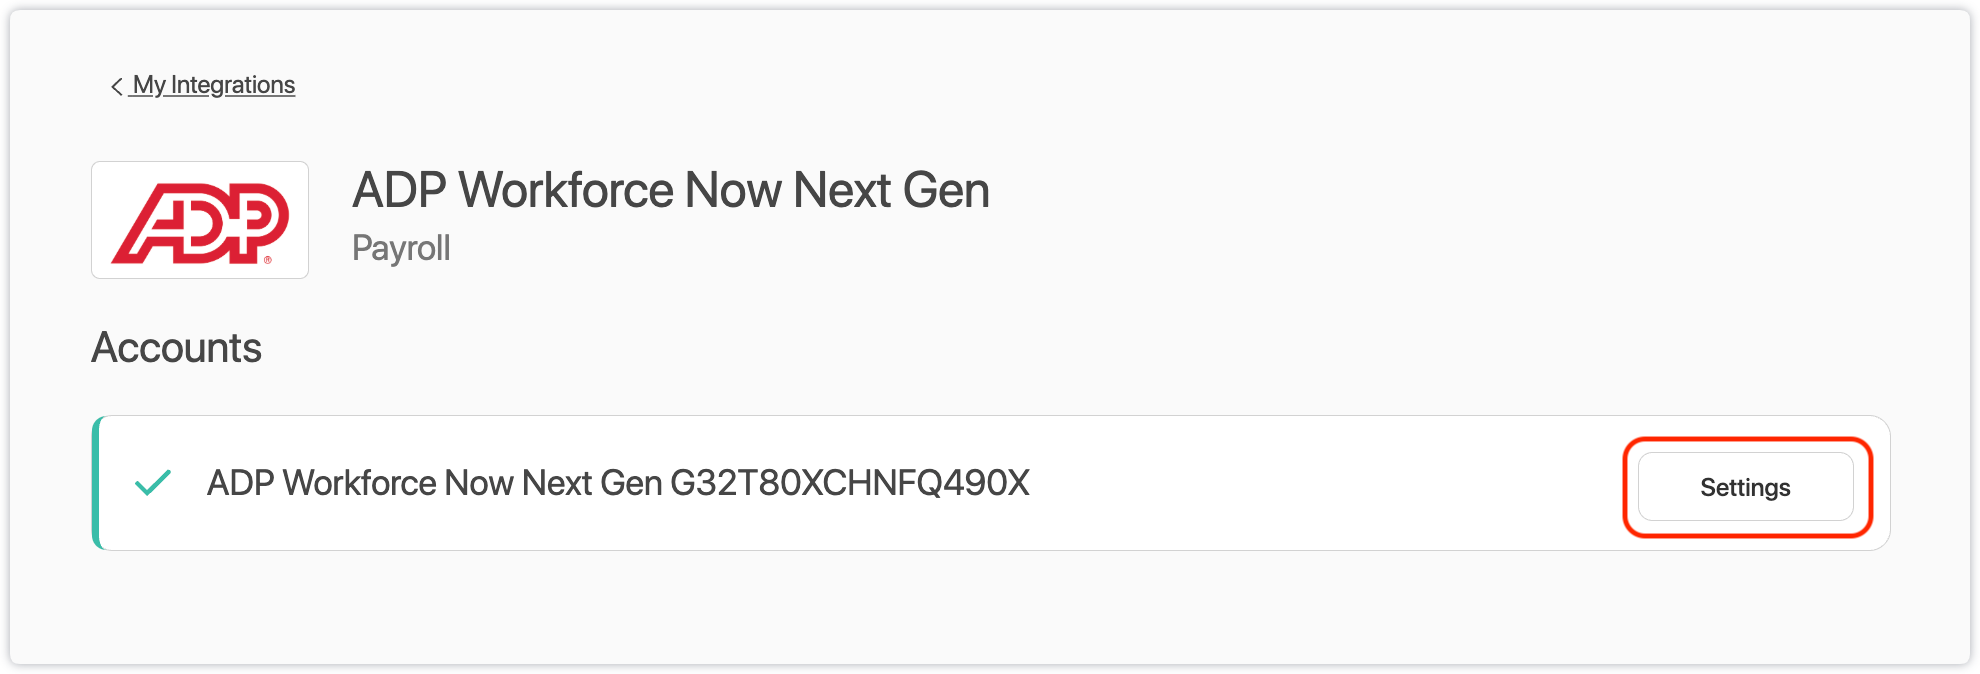The width and height of the screenshot is (1980, 674).
Task: Click the registered trademark symbol in the ADP logo
Action: (x=268, y=260)
